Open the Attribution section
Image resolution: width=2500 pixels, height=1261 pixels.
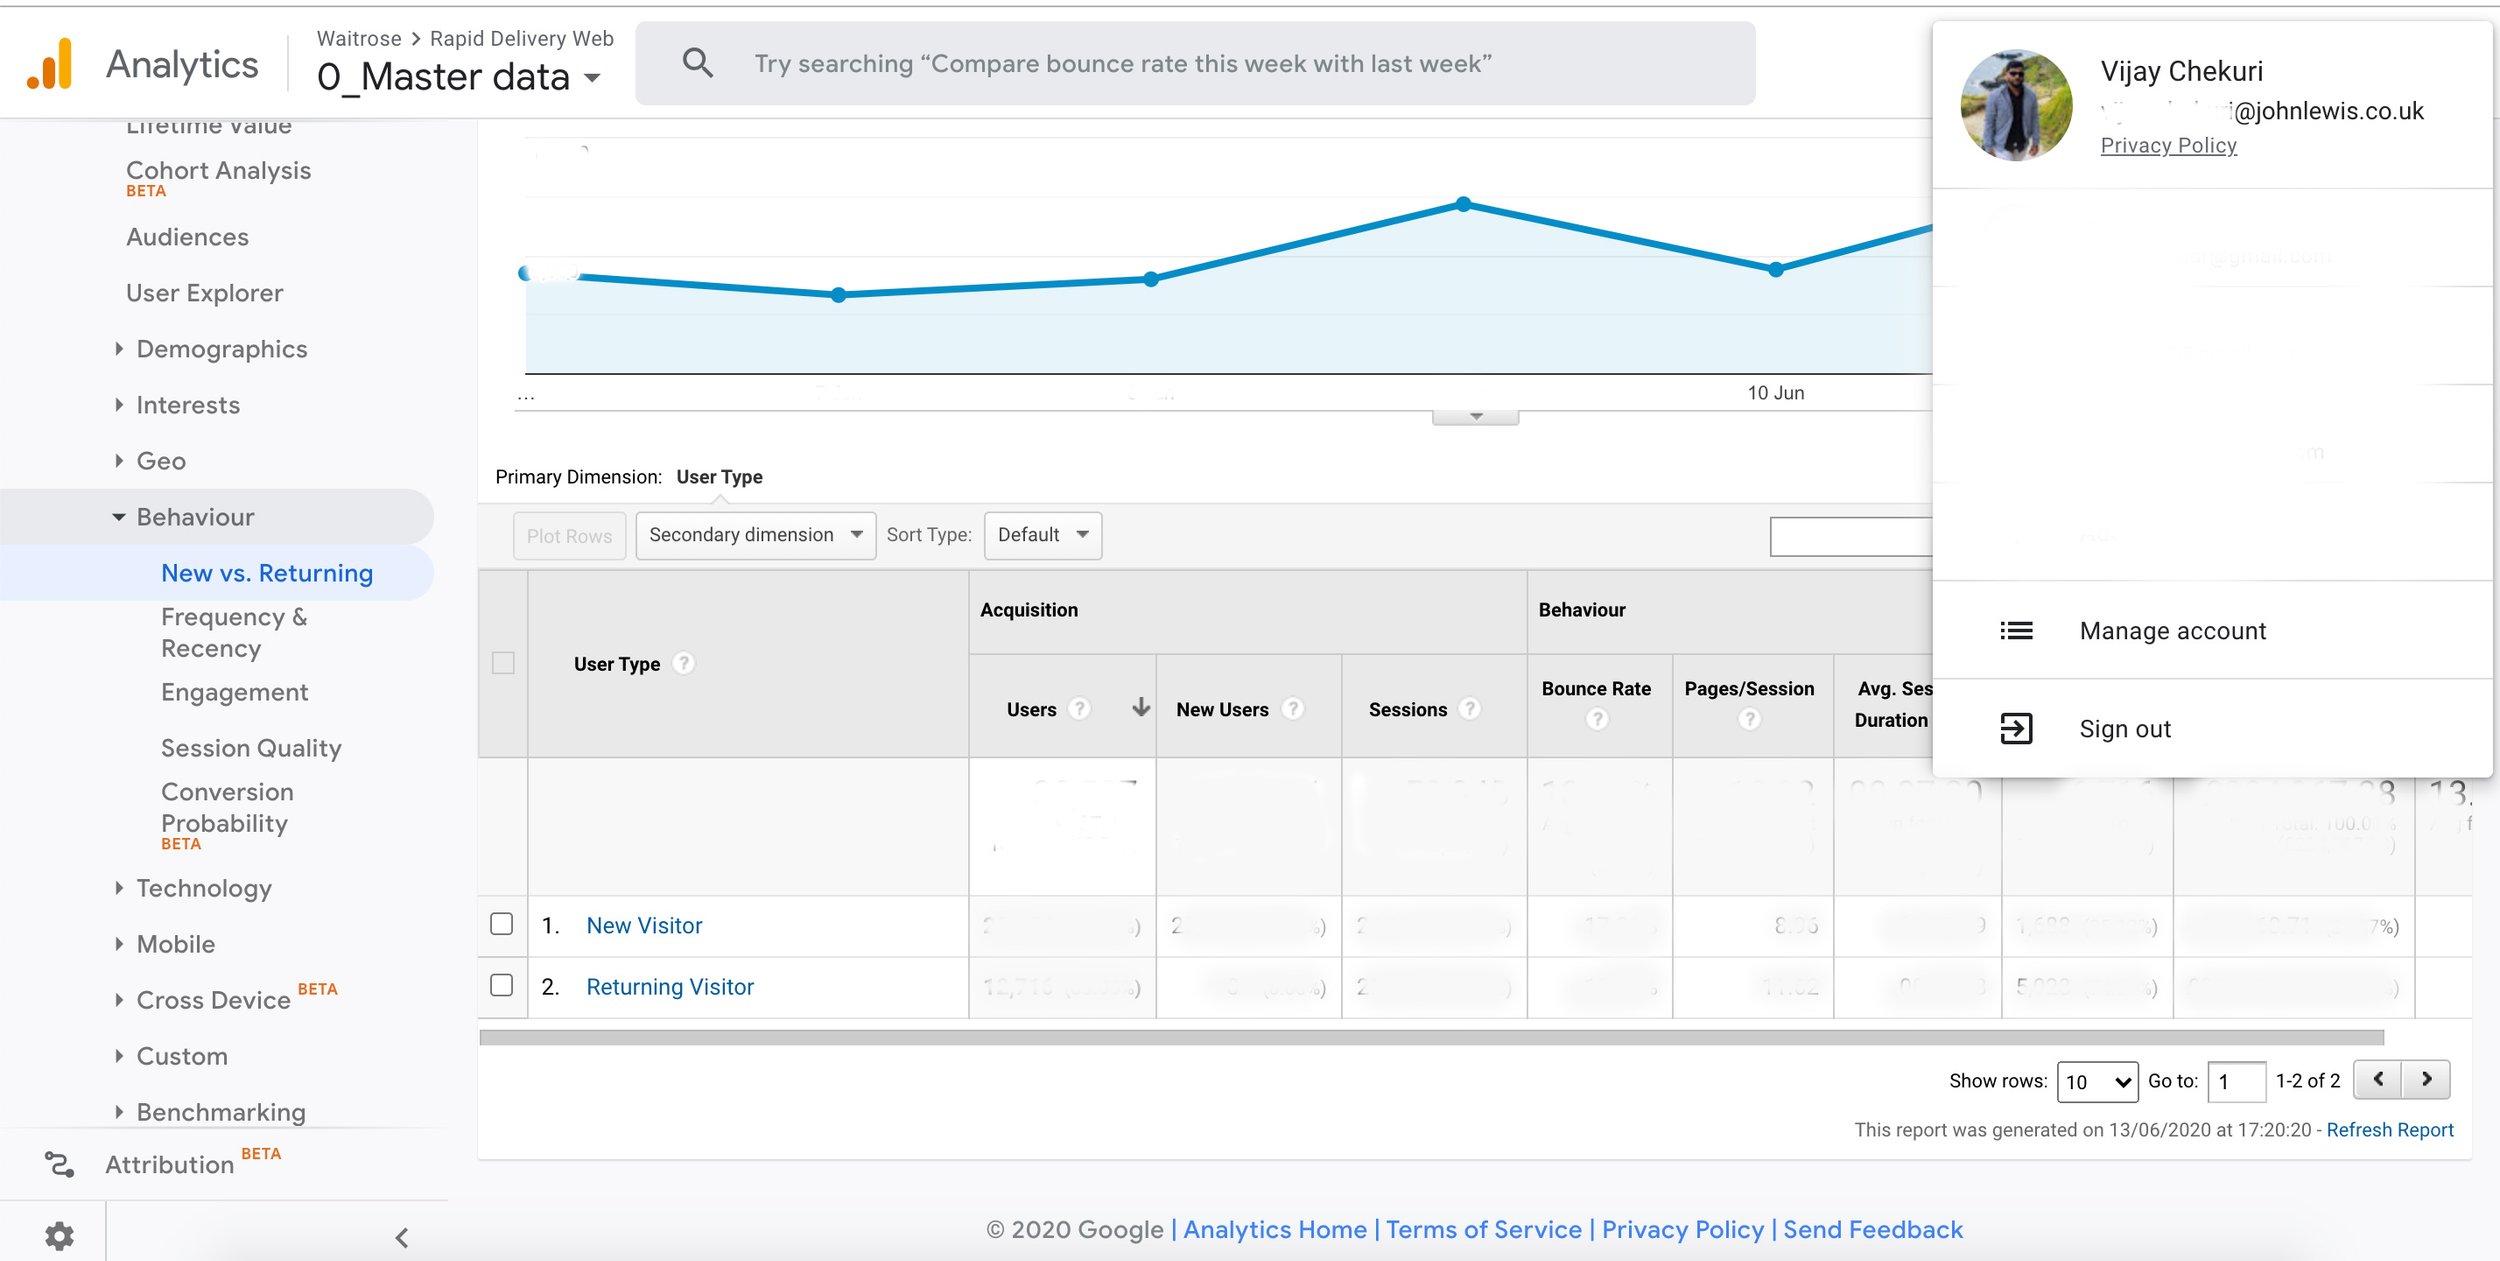(169, 1164)
